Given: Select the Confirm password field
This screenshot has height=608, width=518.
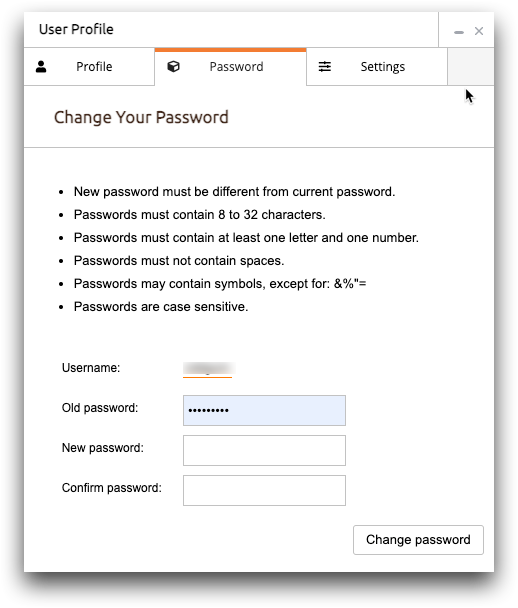Looking at the screenshot, I should (264, 490).
